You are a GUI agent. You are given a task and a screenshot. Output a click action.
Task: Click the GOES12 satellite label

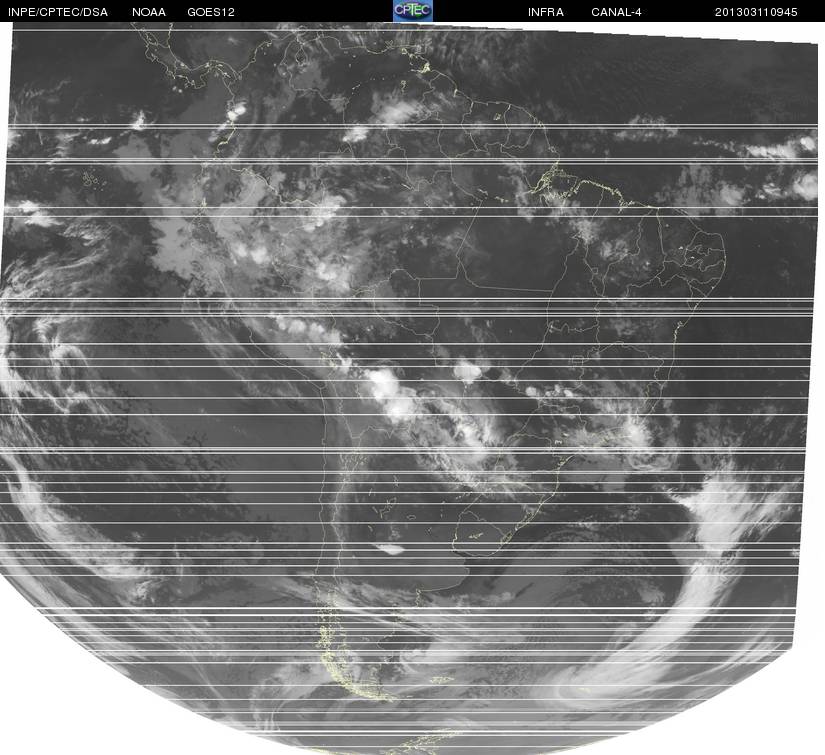211,12
